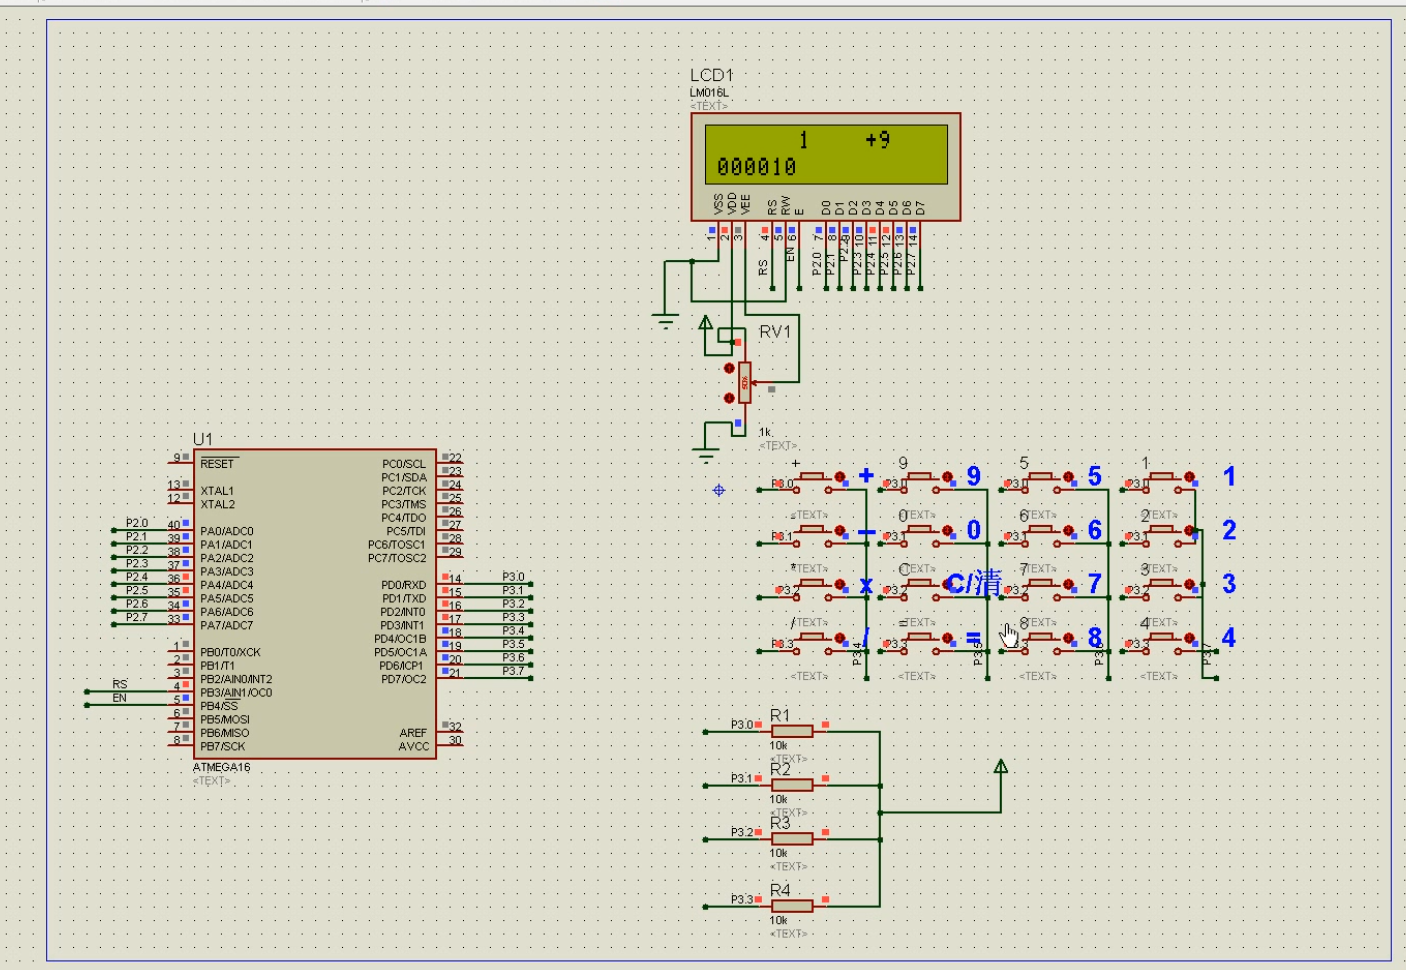Screen dimensions: 1406x970
Task: Select the ATMEGA16 microcontroller U1 body
Action: point(315,604)
